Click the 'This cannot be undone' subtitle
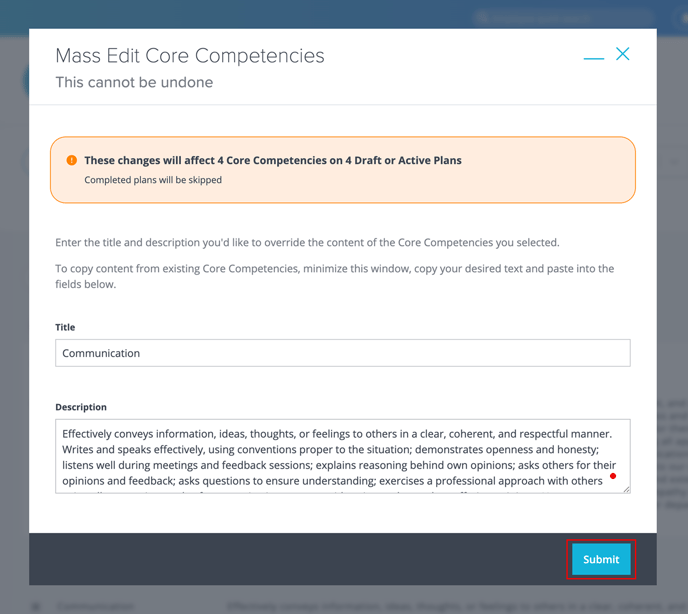This screenshot has width=688, height=614. [134, 82]
